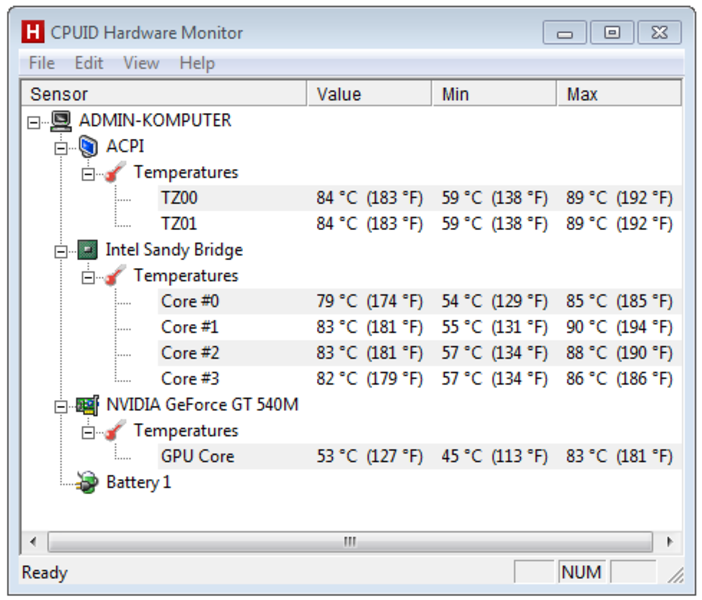Viewport: 702px width, 600px height.
Task: Click the Sensor column header
Action: click(164, 94)
